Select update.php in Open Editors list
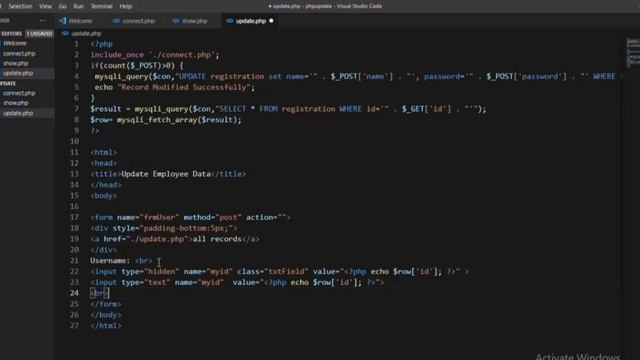This screenshot has height=360, width=640. coord(18,73)
